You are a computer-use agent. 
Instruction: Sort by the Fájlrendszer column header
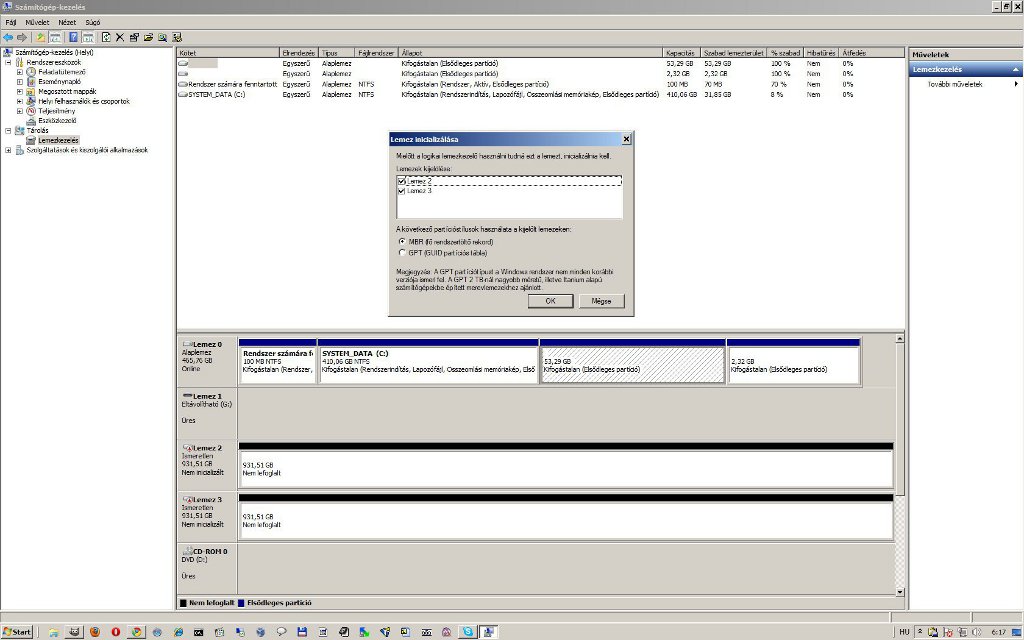(376, 53)
